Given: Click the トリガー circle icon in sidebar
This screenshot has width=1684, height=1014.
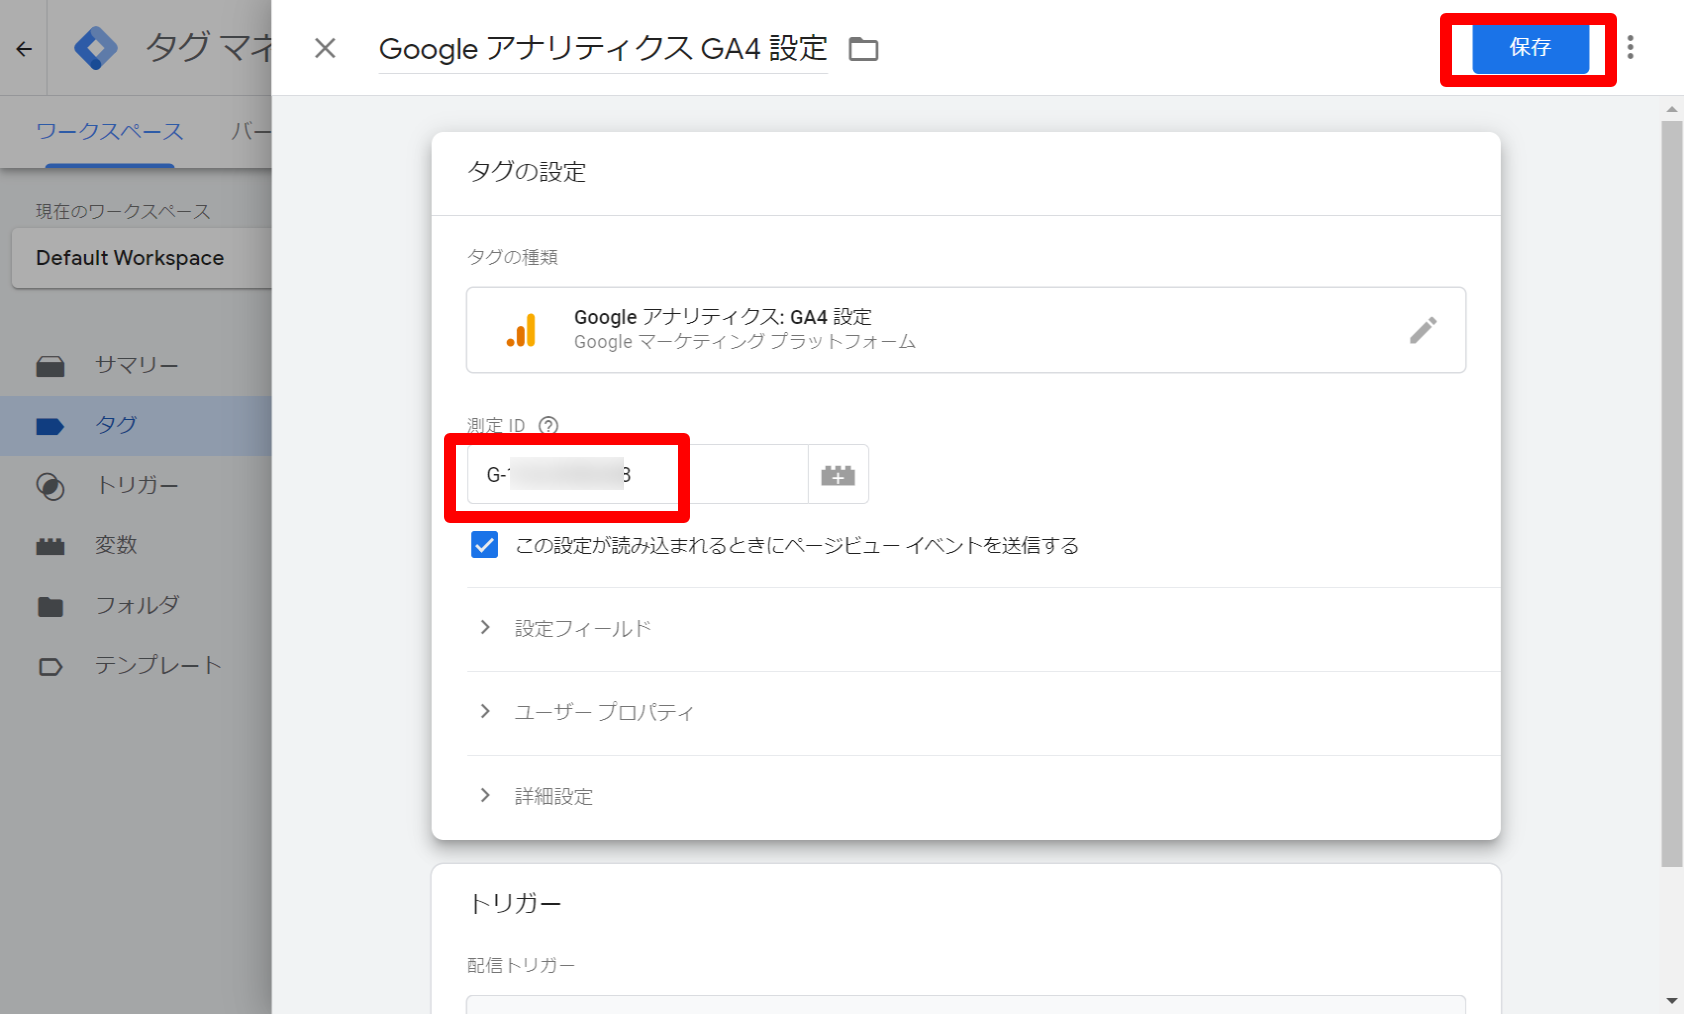Looking at the screenshot, I should (50, 486).
